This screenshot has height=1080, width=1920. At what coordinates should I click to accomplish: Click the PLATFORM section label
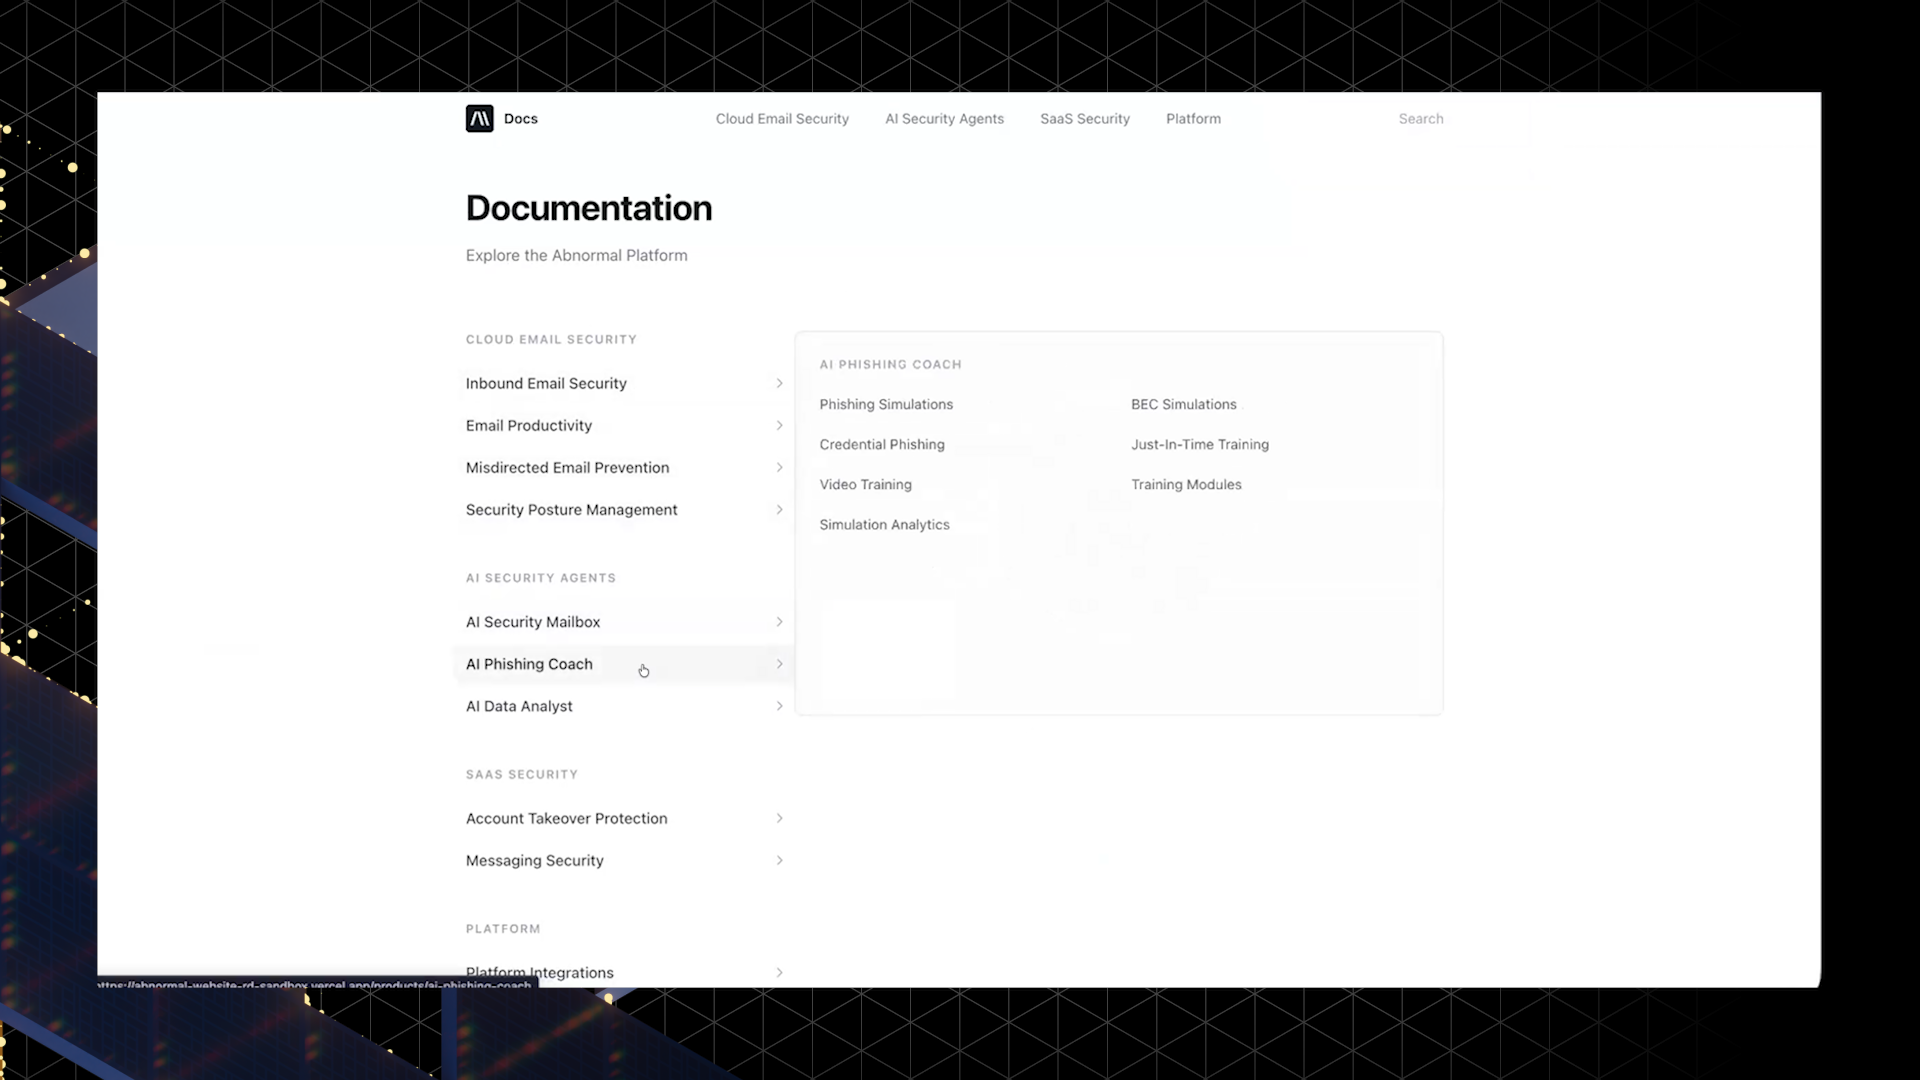[503, 929]
